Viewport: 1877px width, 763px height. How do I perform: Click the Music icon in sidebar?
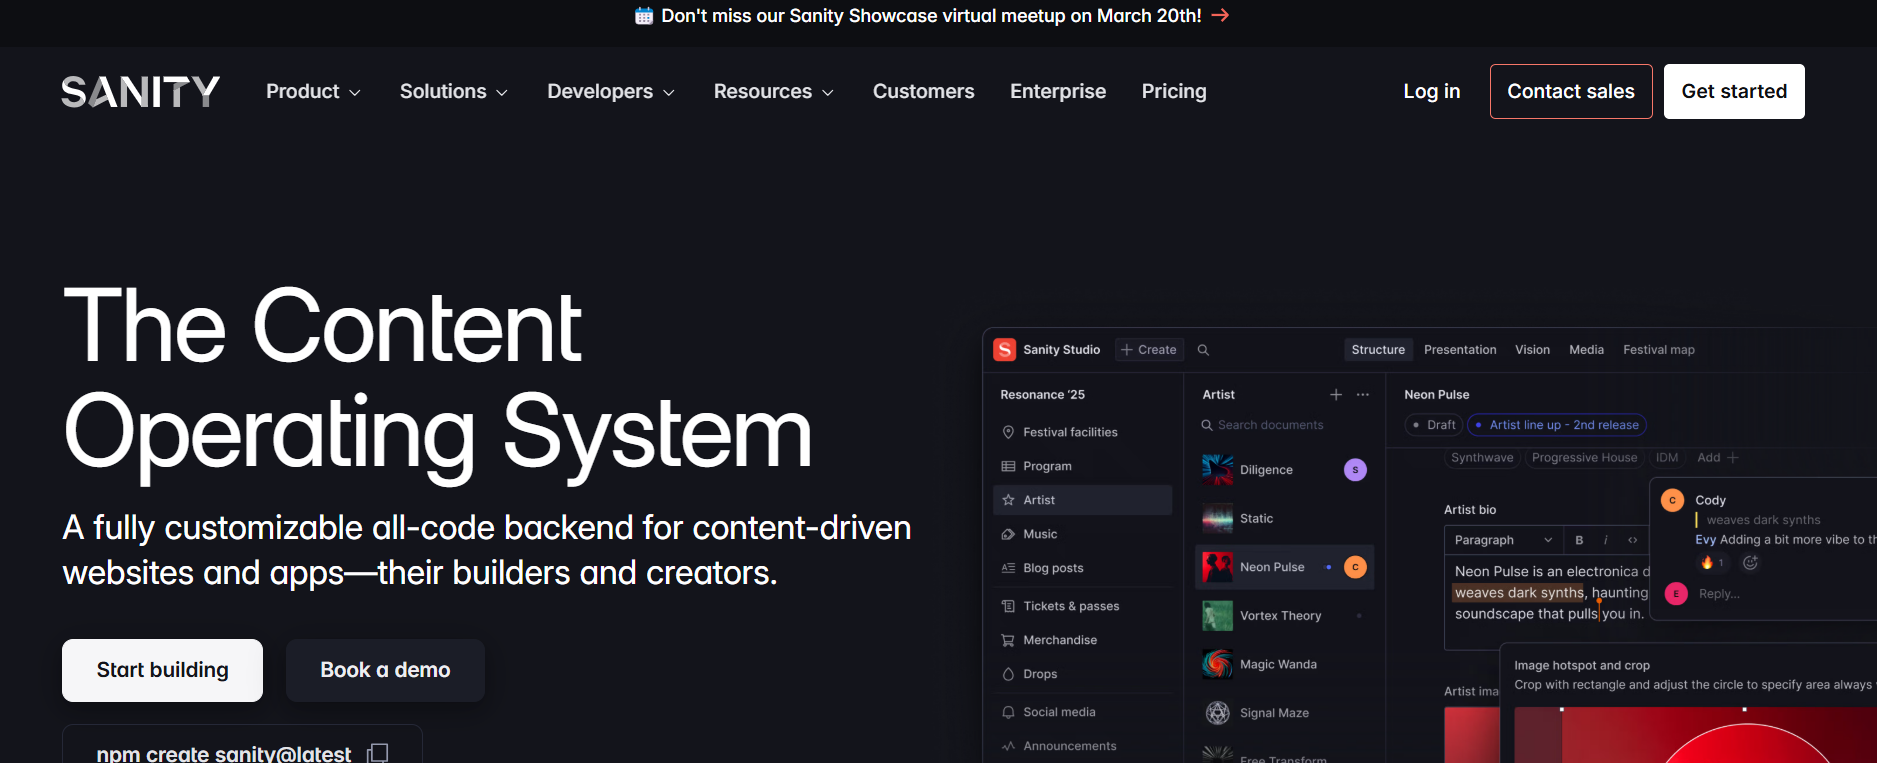[1008, 534]
